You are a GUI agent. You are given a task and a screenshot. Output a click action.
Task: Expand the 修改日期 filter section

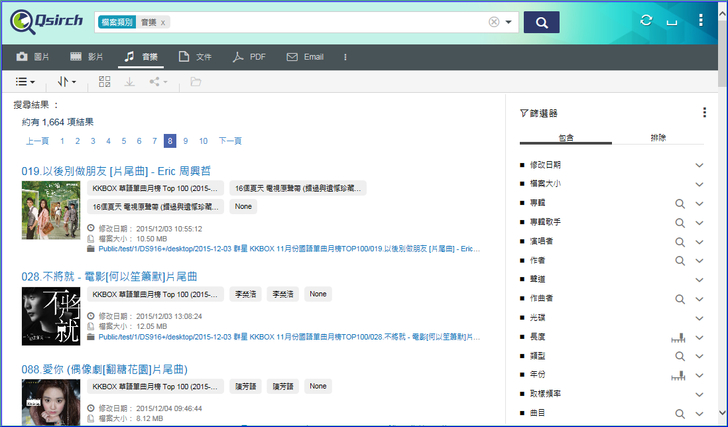[x=700, y=164]
